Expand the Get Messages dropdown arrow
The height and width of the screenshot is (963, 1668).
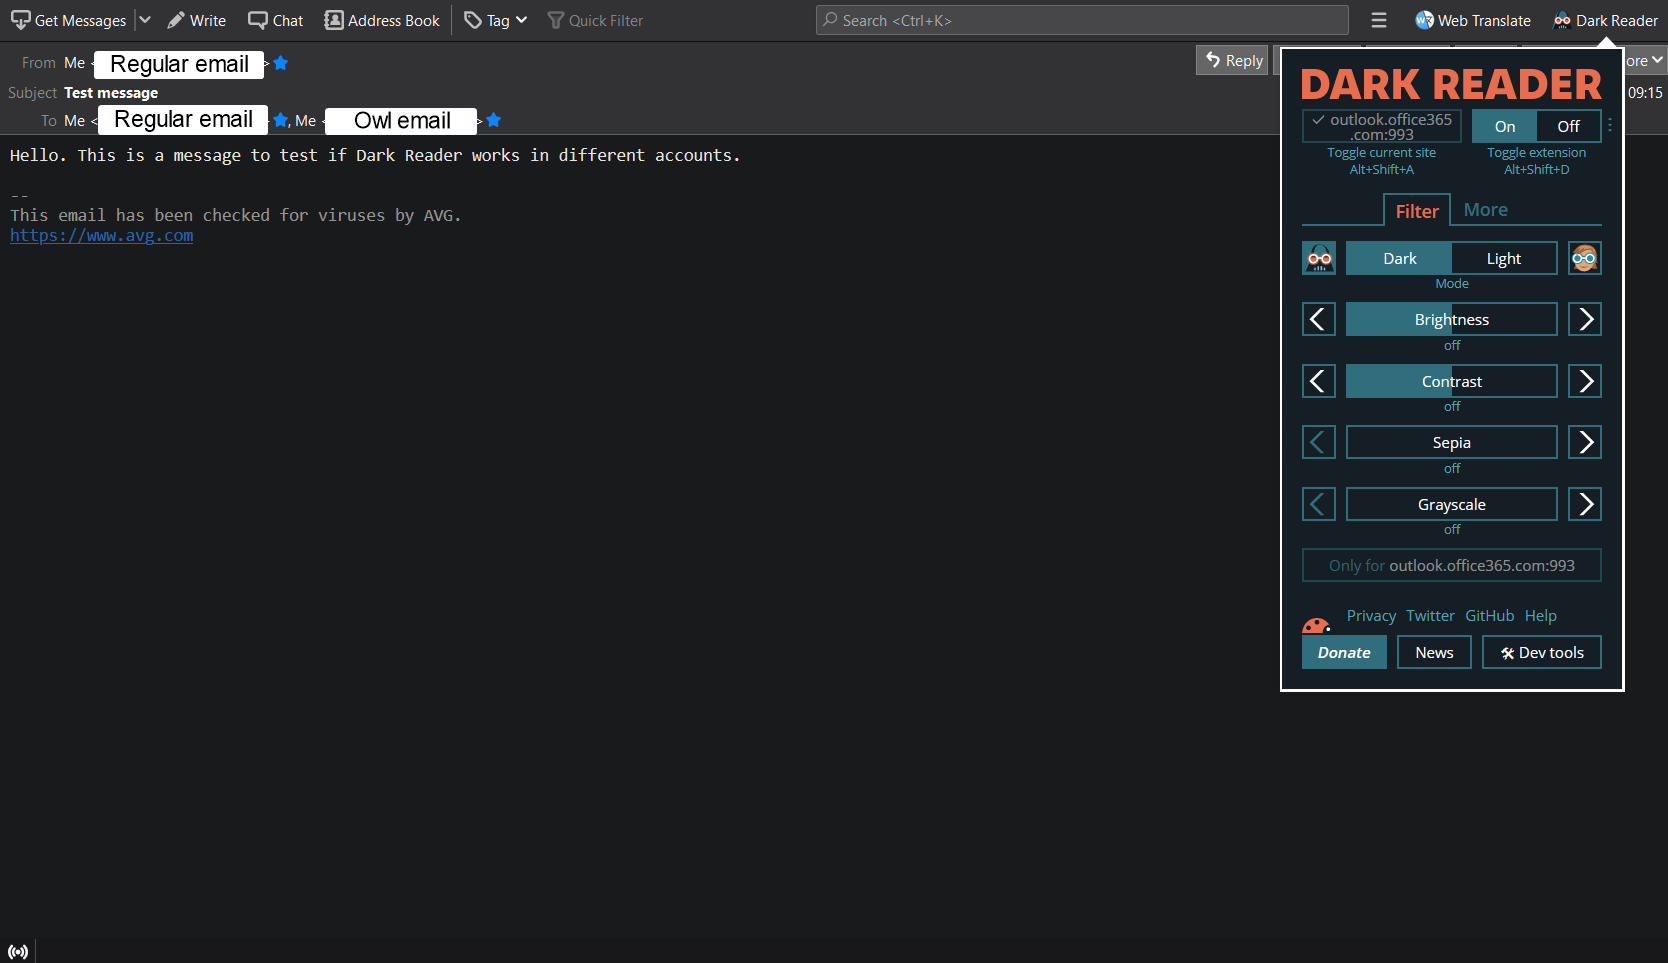(x=145, y=20)
